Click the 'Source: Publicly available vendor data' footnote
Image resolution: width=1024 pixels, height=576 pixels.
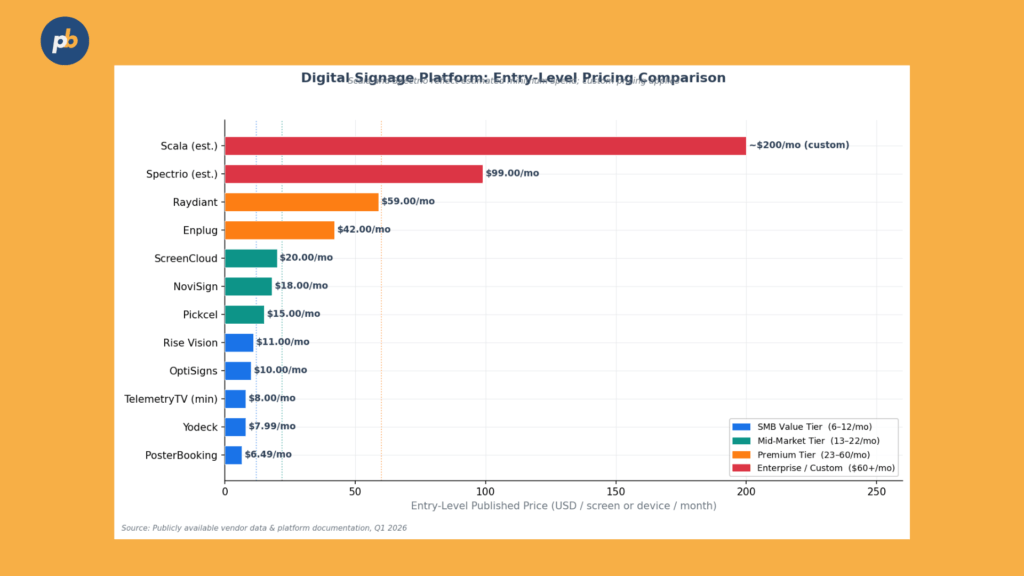pos(264,528)
